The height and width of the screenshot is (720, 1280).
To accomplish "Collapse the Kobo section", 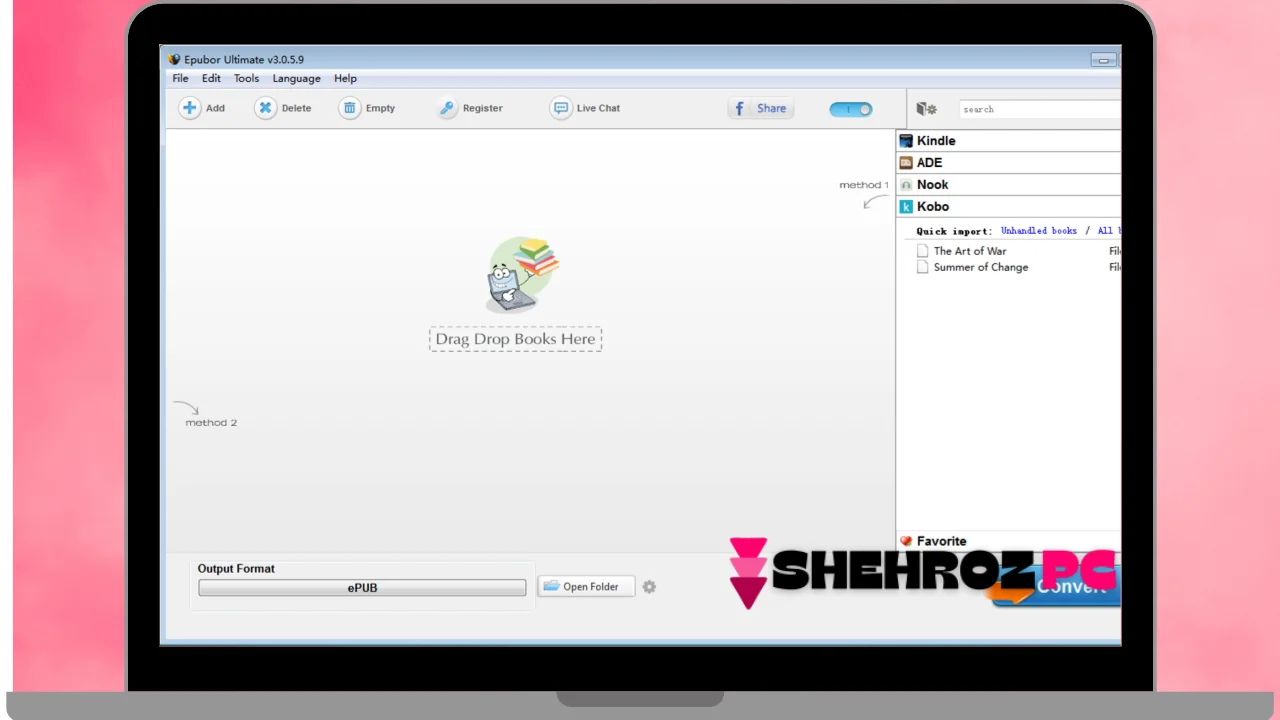I will 1009,207.
